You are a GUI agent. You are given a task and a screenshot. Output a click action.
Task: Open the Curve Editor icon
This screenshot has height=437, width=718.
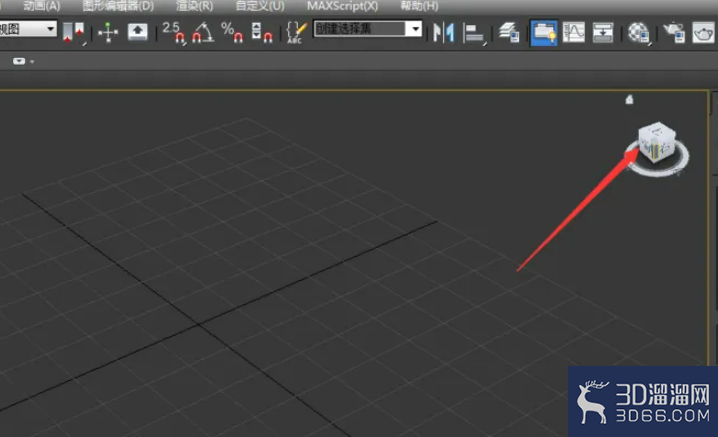pyautogui.click(x=573, y=33)
